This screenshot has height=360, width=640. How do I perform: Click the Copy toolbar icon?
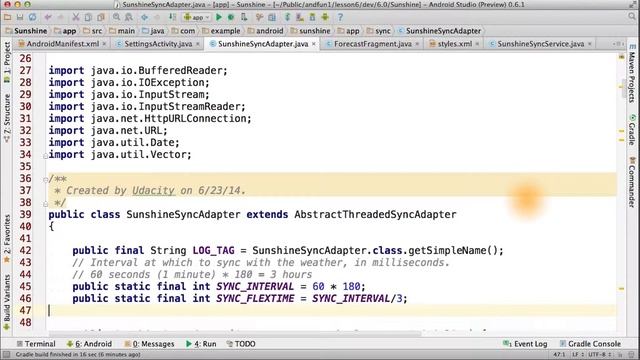pos(88,17)
